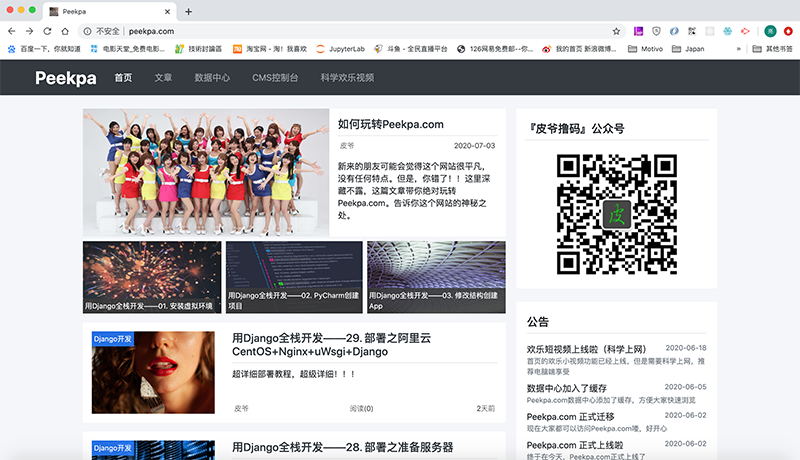800x460 pixels.
Task: Click the fireworks tutorial 01 thumbnail
Action: tap(152, 277)
